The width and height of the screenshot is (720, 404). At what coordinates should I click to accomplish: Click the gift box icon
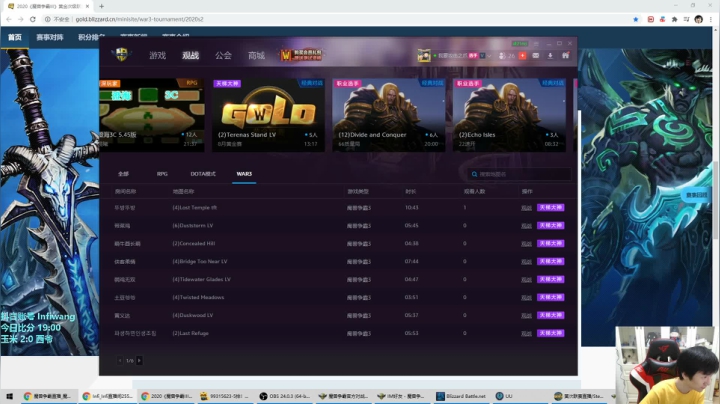(566, 56)
